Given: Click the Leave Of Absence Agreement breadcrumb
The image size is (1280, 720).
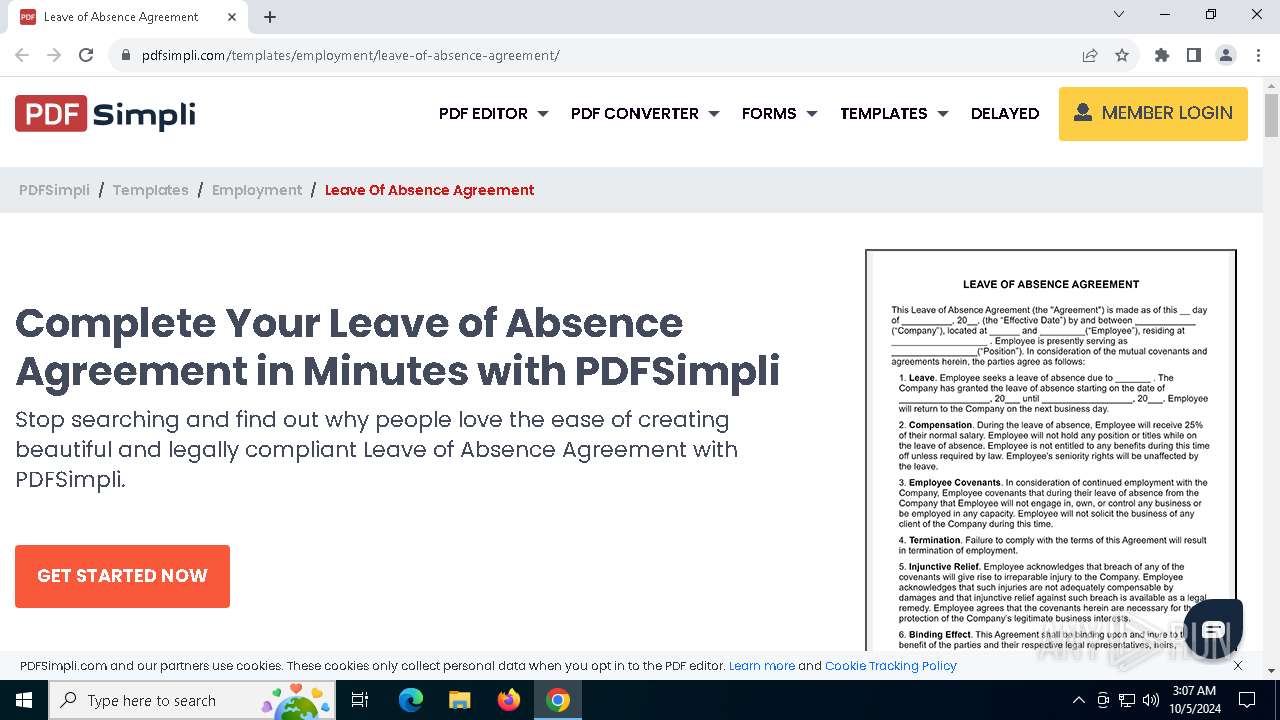Looking at the screenshot, I should 430,190.
